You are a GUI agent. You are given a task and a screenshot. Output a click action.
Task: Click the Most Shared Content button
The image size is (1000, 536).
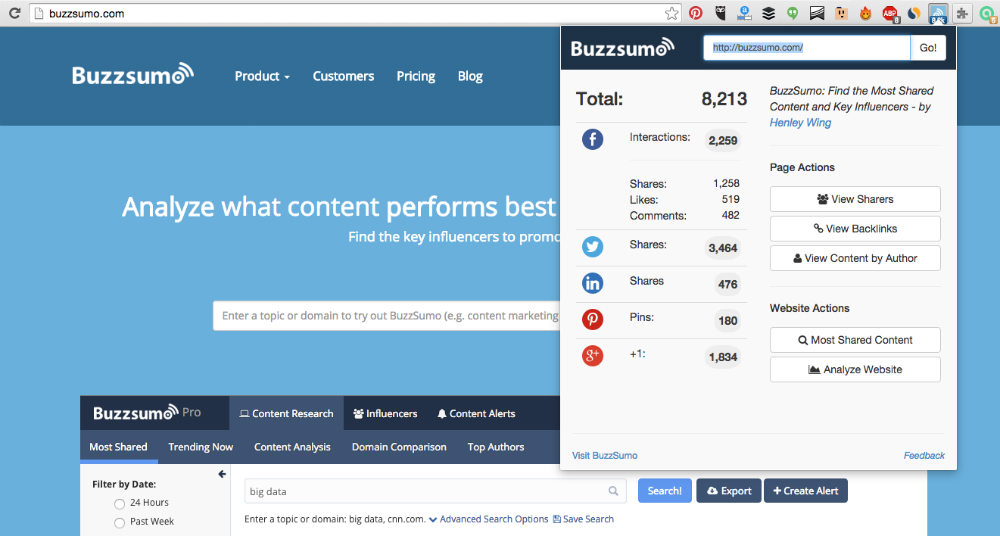(855, 340)
